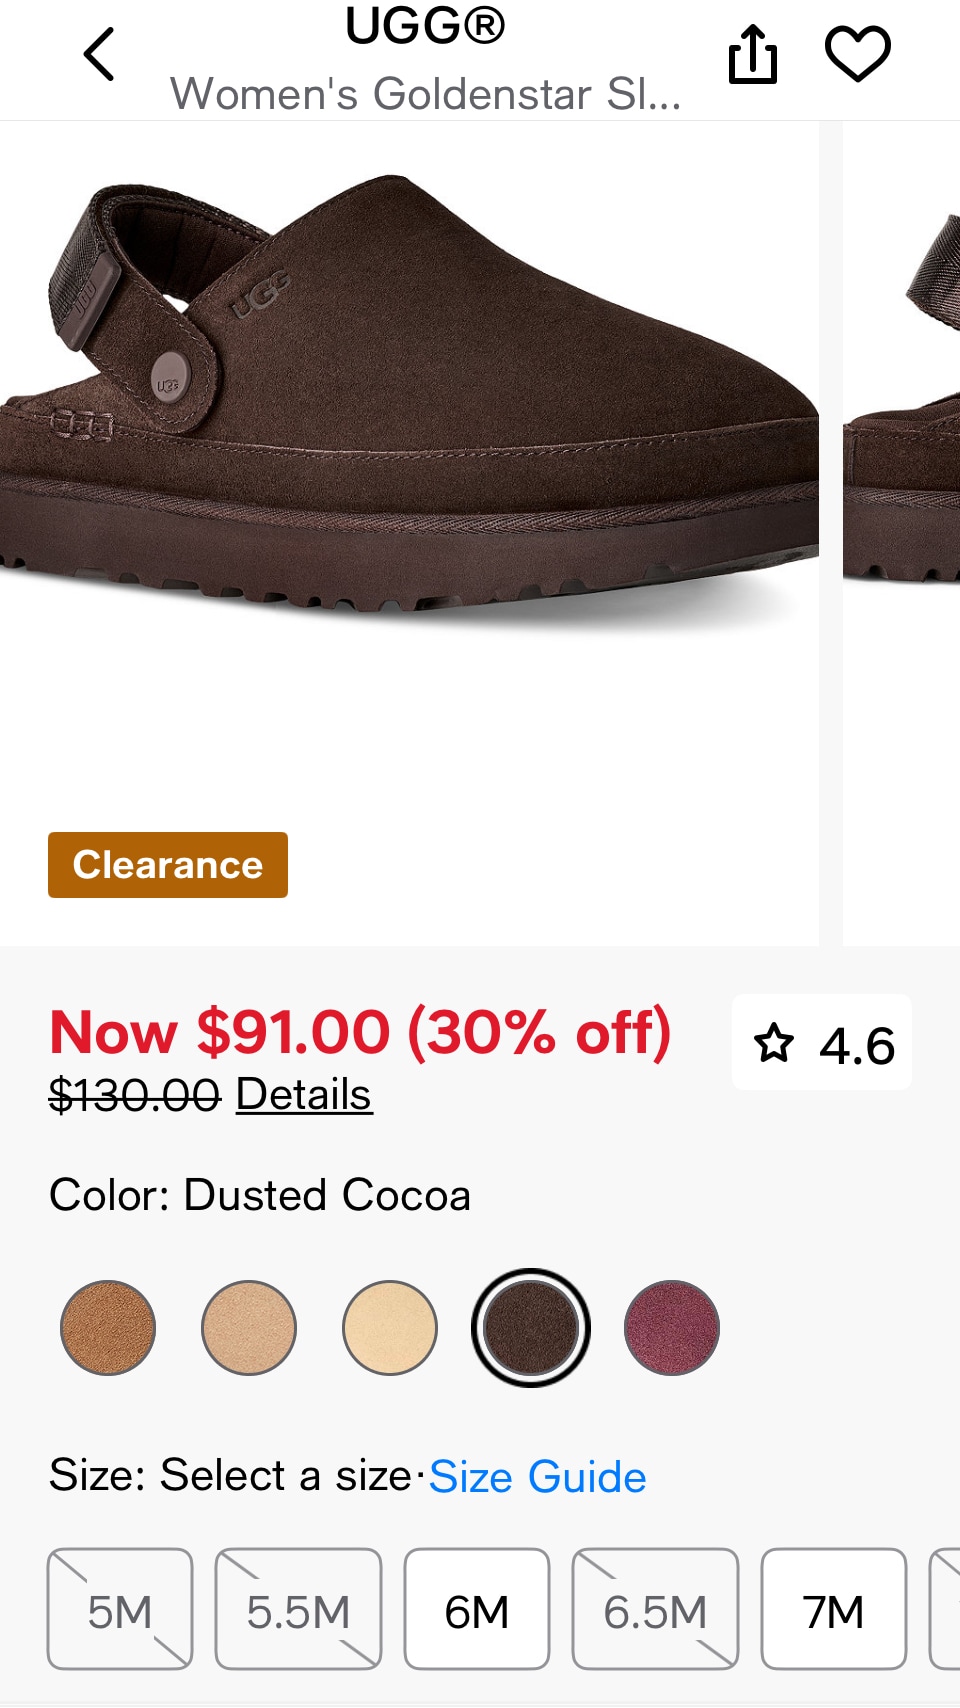Screen dimensions: 960x1708
Task: Add item to favorites with heart icon
Action: [x=857, y=54]
